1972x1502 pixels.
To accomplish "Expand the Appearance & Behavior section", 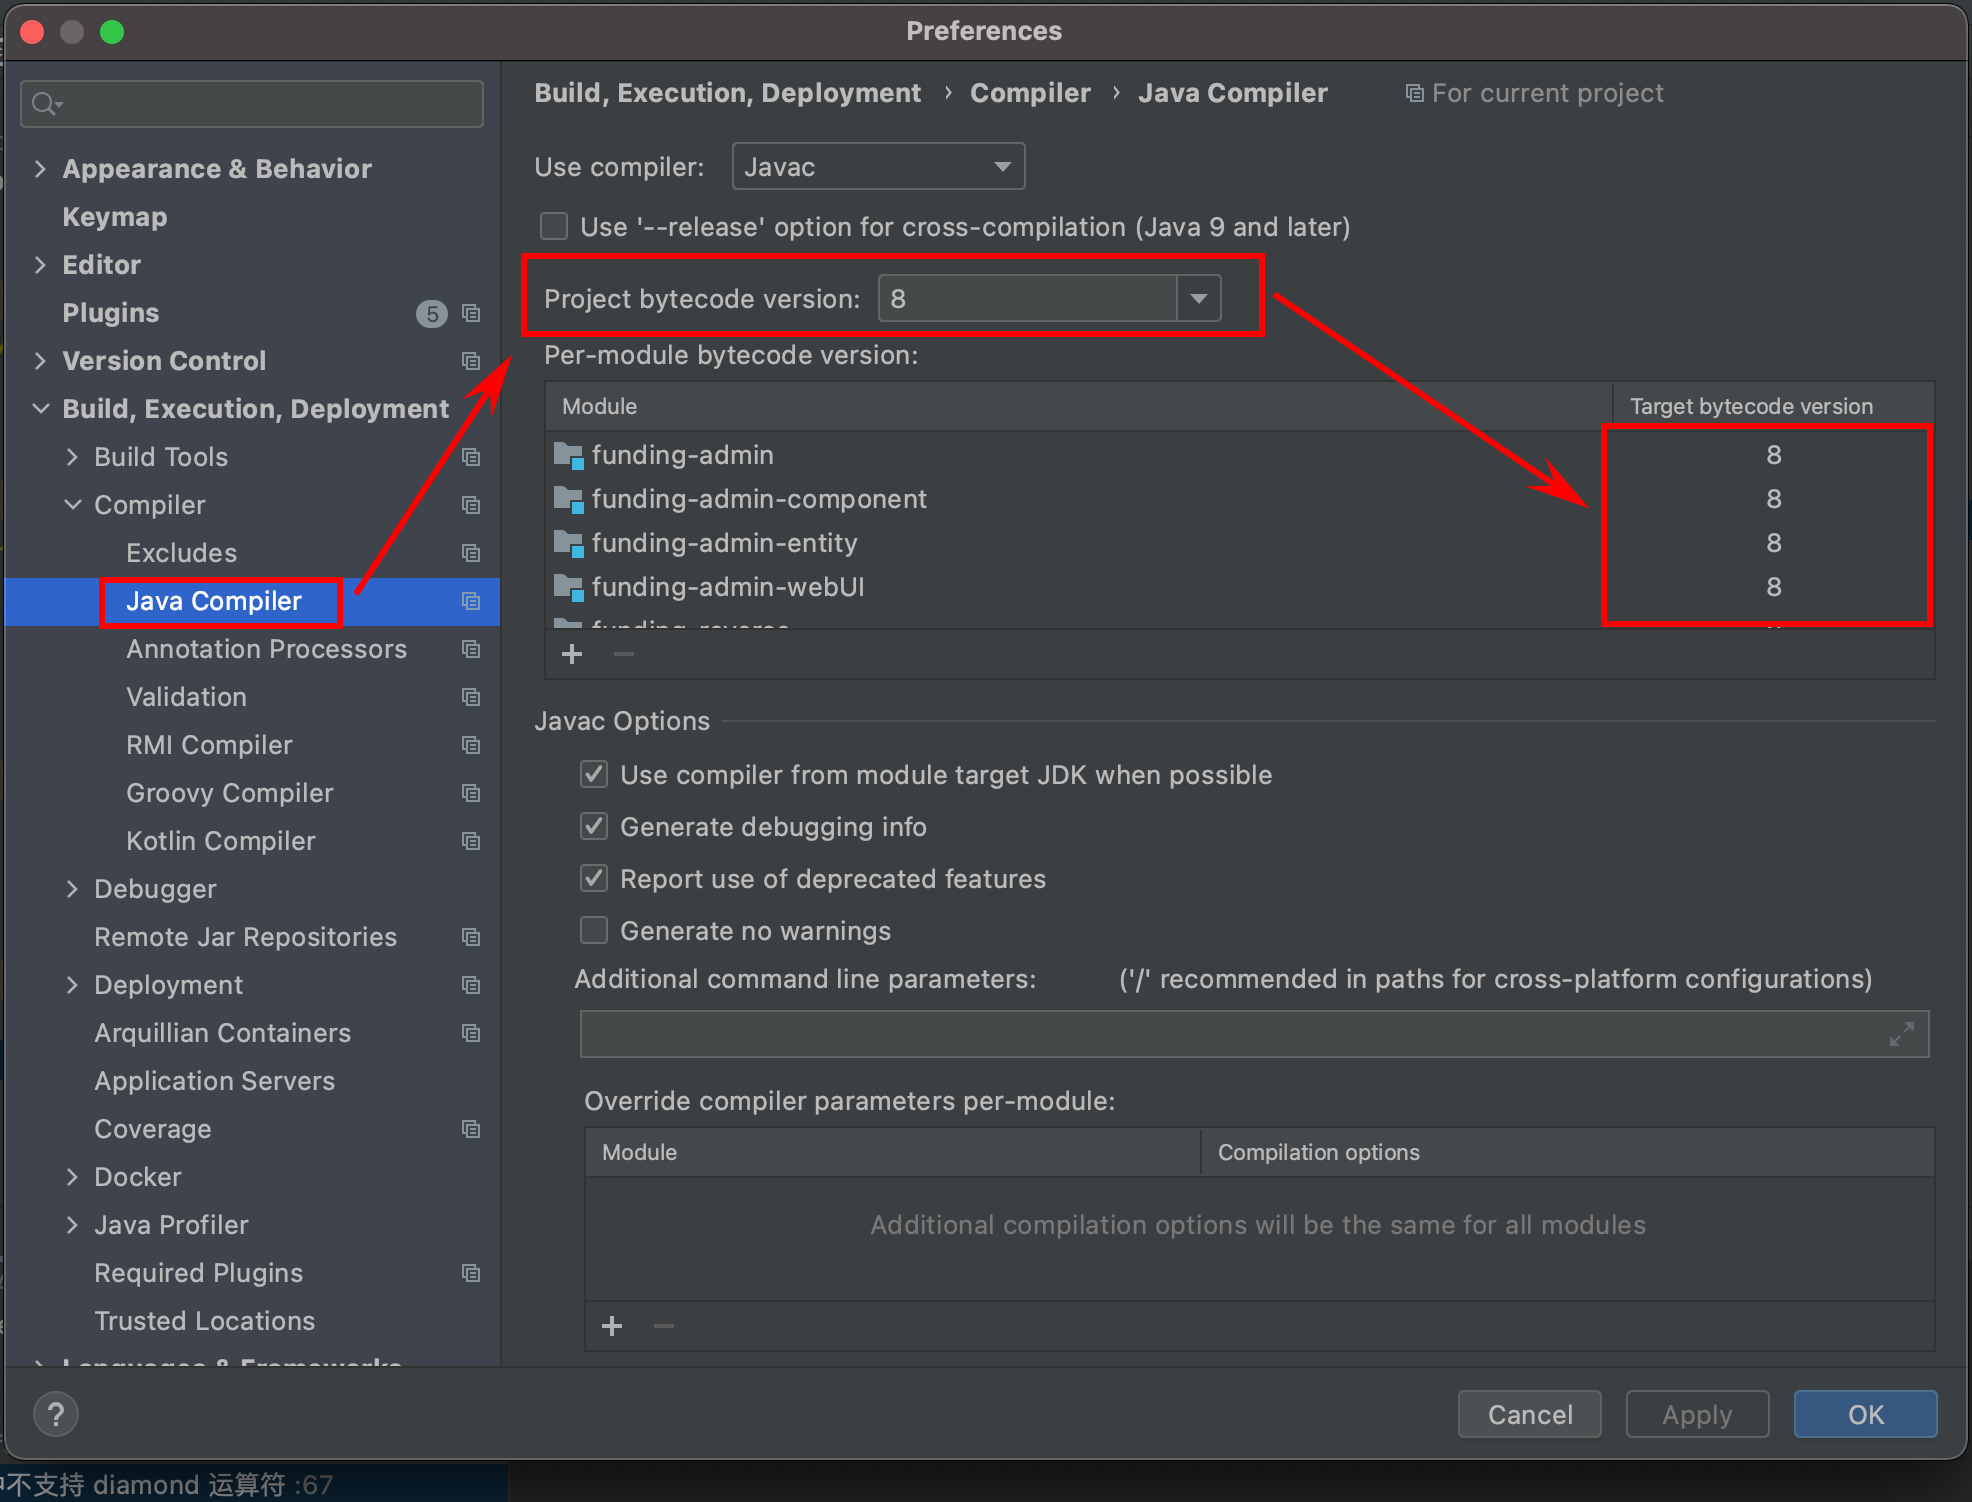I will coord(40,168).
